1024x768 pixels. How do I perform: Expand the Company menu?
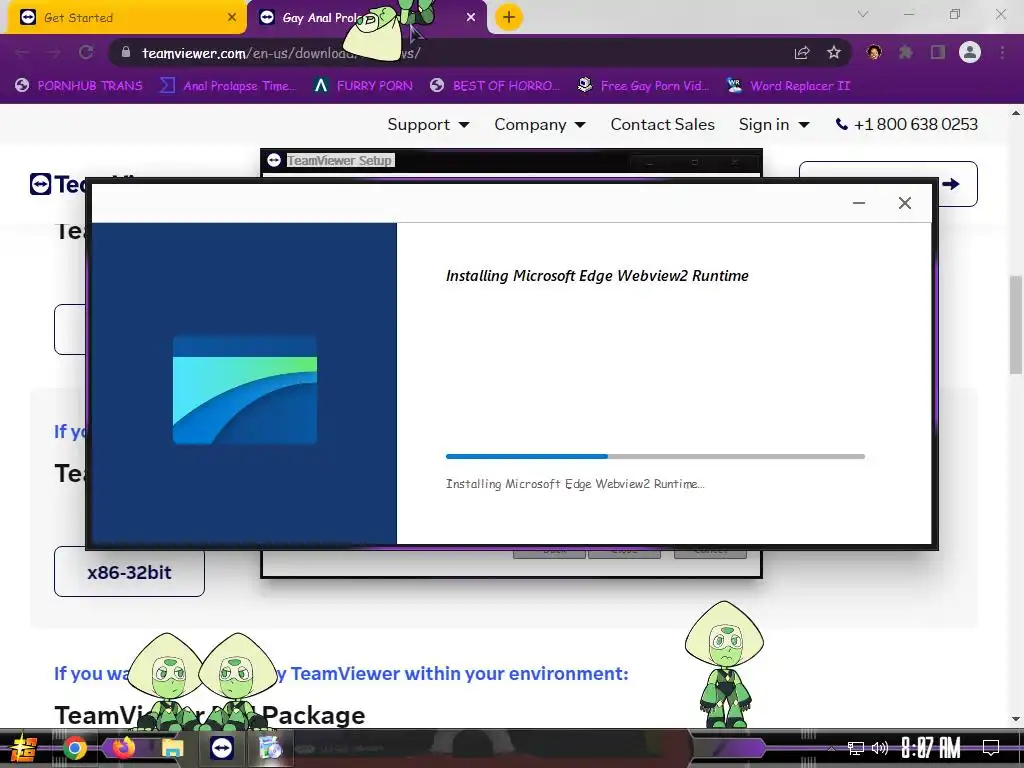539,124
